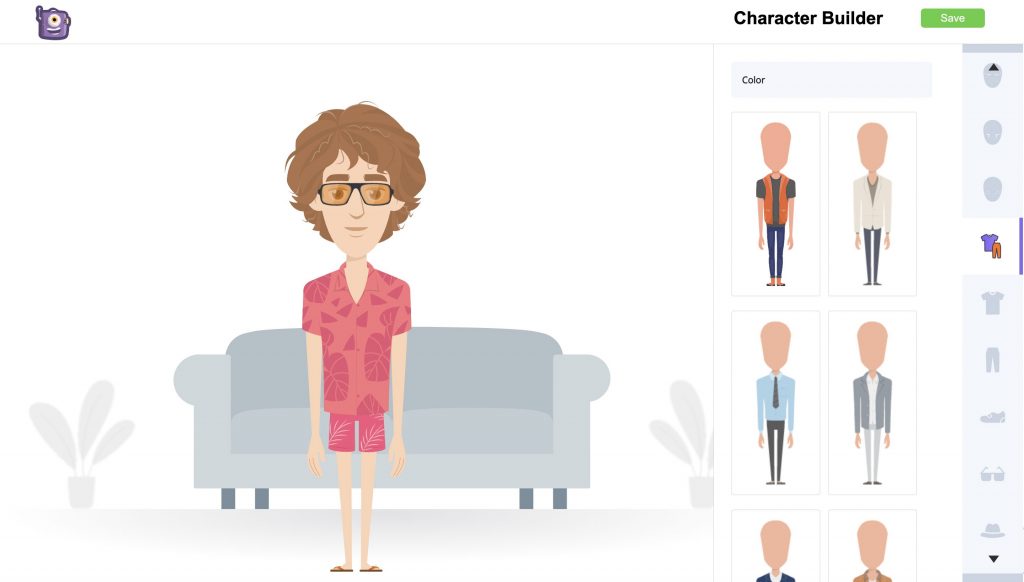Viewport: 1024px width, 582px height.
Task: Open the hat category icon
Action: point(992,530)
